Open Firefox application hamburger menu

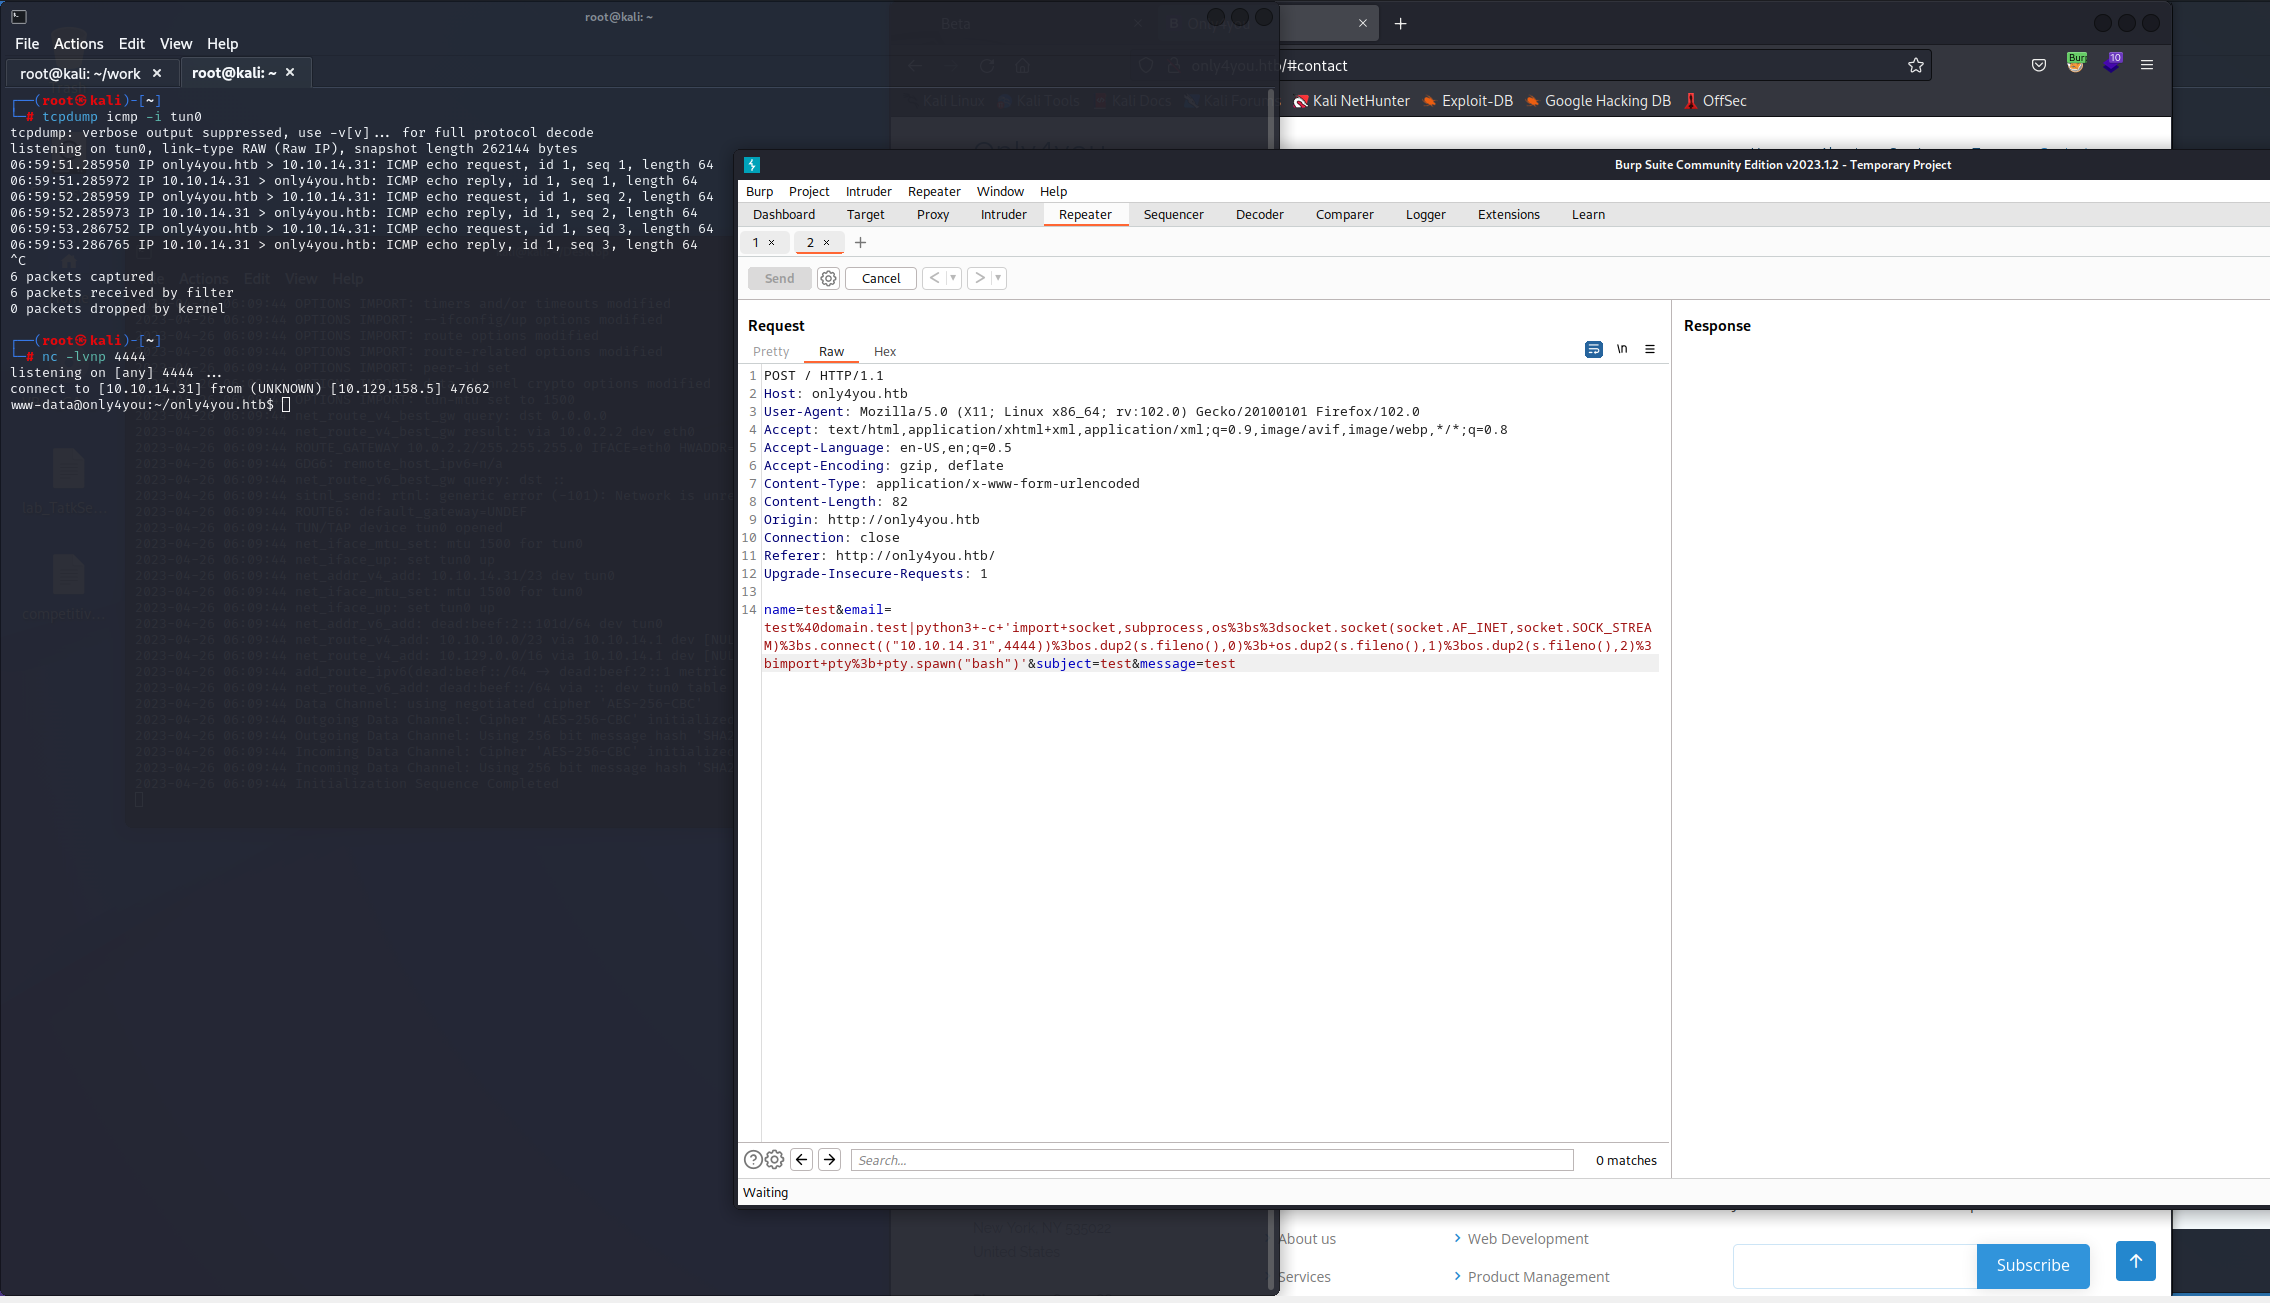(x=2147, y=65)
